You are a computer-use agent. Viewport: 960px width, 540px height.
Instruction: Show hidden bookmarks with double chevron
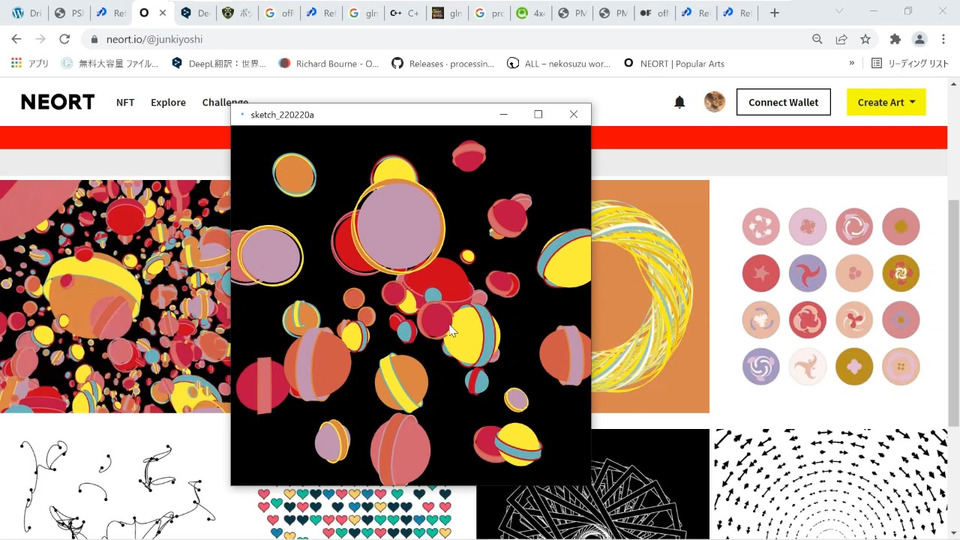(x=852, y=63)
